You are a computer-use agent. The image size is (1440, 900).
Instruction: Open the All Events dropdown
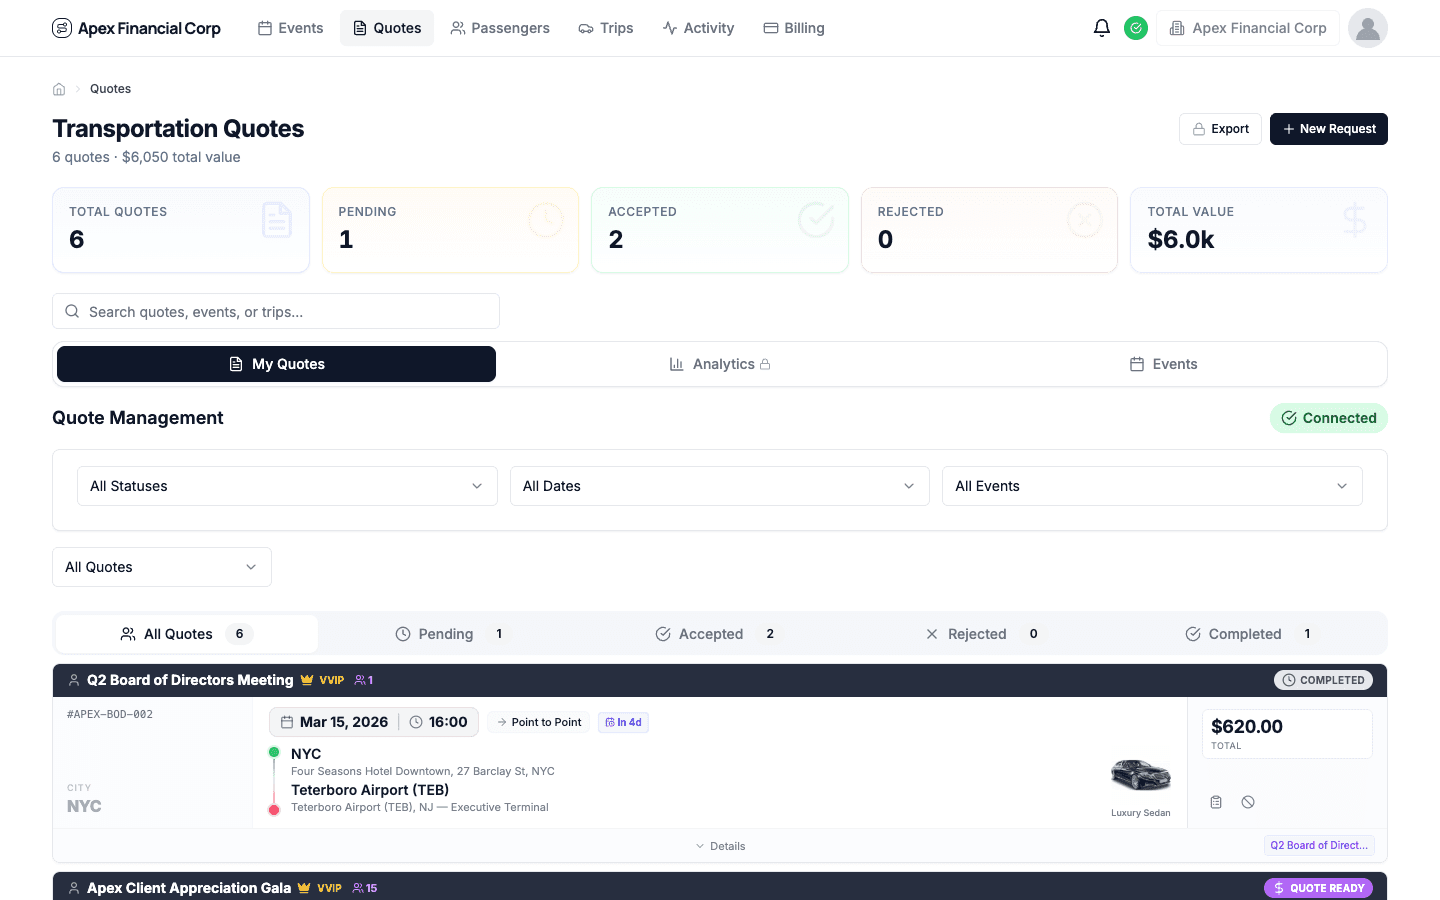click(1152, 486)
